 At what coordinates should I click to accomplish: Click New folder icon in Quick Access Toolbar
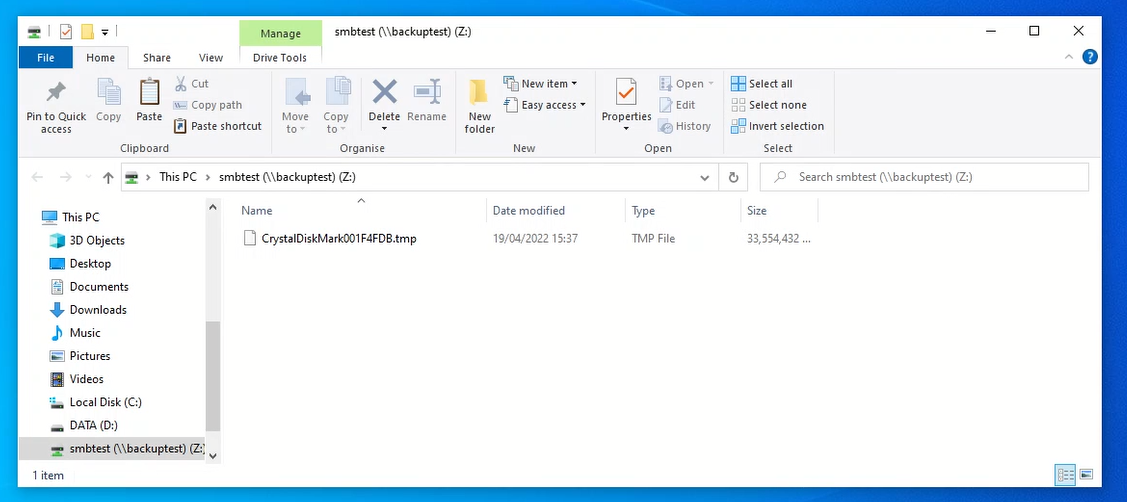coord(88,32)
